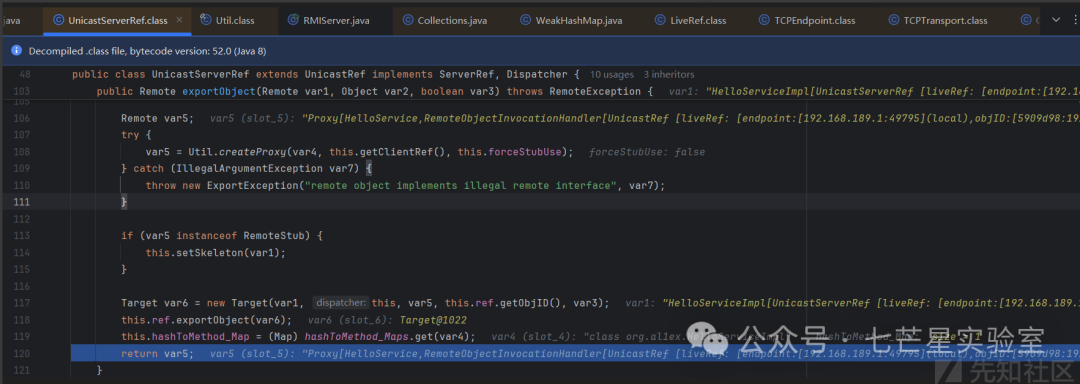Click the class icon on TCPTransport.class tab

(893, 21)
